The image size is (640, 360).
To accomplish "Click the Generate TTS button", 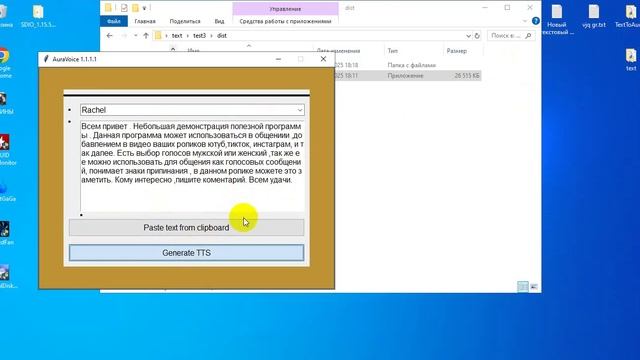I will click(x=186, y=253).
